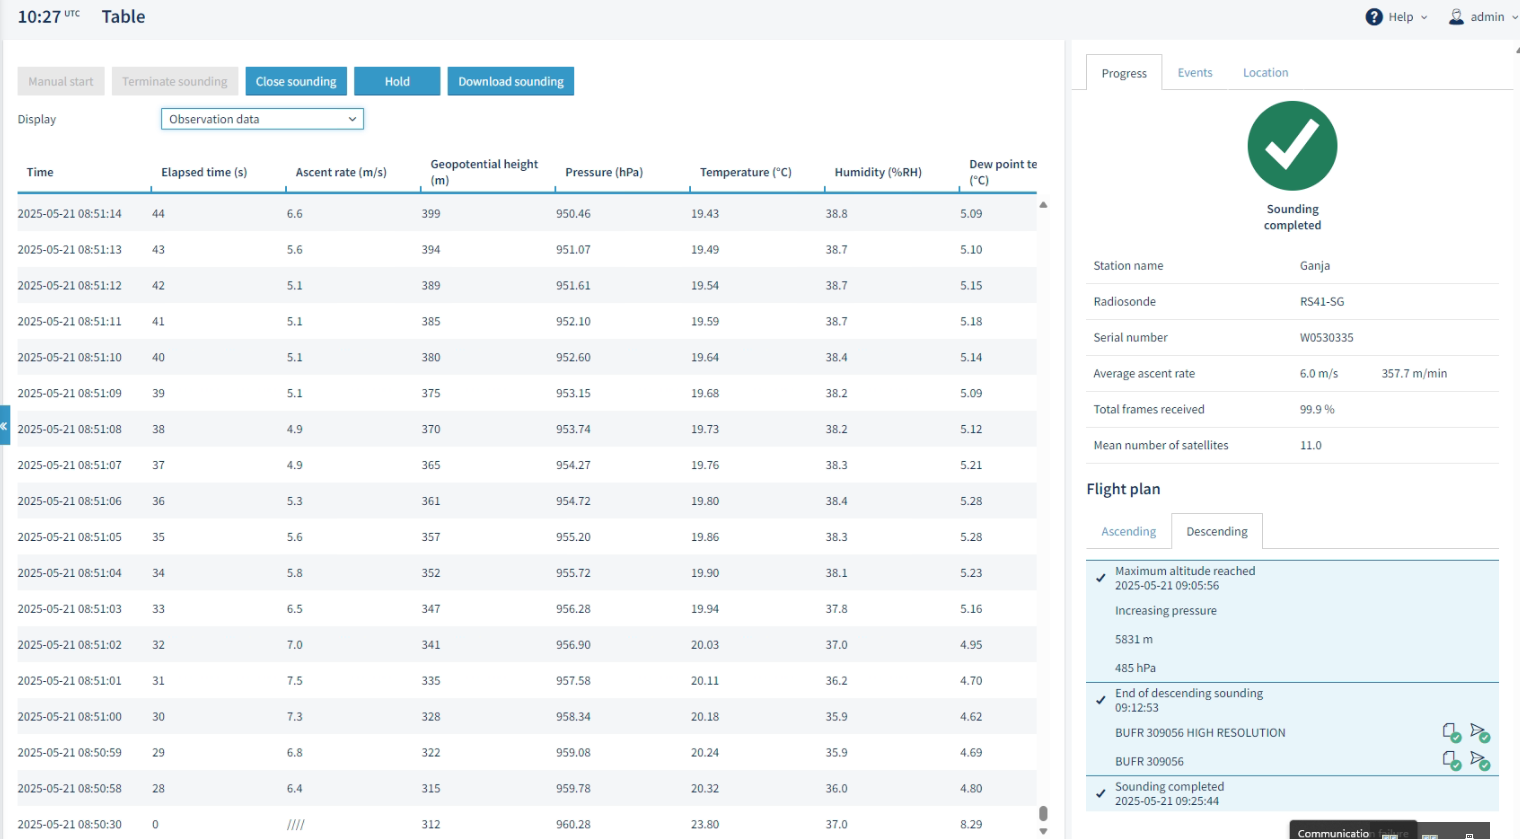Screen dimensions: 1520x839
Task: Open the plain BUFR 309056 file icon
Action: coord(1451,761)
